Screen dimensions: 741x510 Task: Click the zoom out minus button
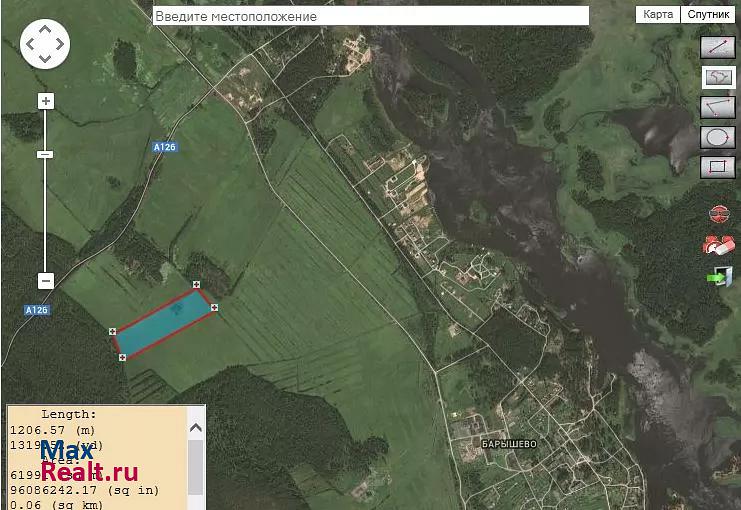[x=45, y=281]
